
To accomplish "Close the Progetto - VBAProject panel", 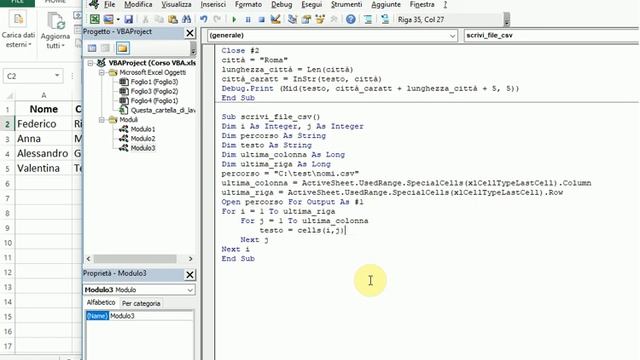I will click(190, 33).
